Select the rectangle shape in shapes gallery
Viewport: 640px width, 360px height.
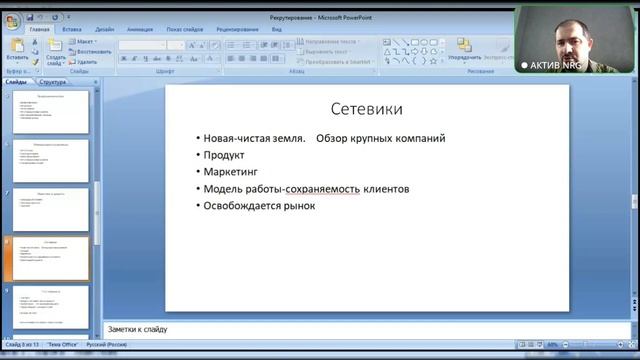coord(415,42)
